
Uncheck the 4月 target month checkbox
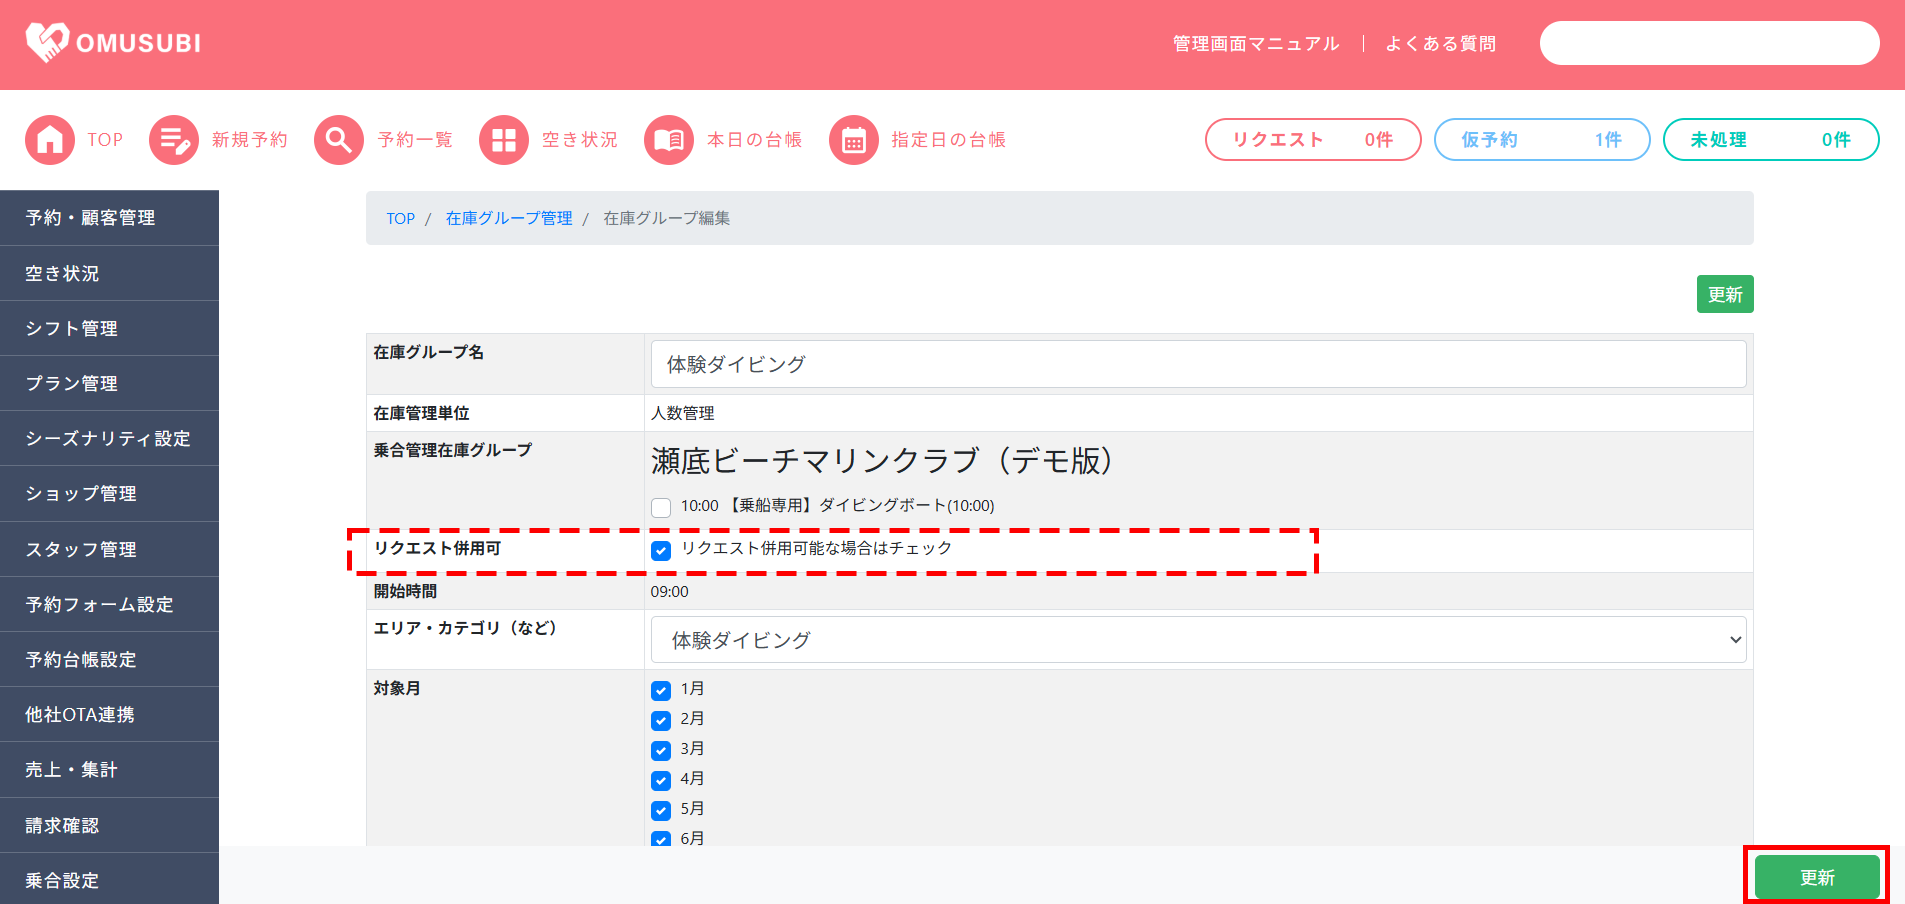[661, 780]
